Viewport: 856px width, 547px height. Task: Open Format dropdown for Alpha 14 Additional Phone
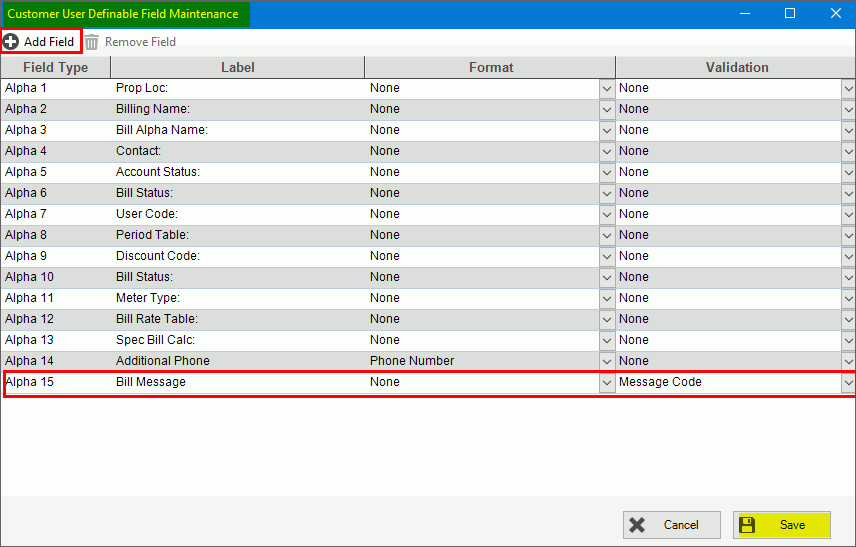click(607, 361)
